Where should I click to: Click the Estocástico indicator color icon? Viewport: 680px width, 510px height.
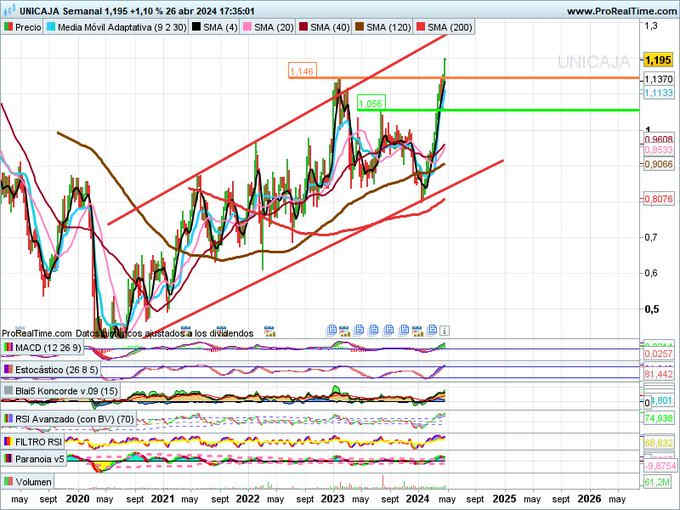point(8,369)
